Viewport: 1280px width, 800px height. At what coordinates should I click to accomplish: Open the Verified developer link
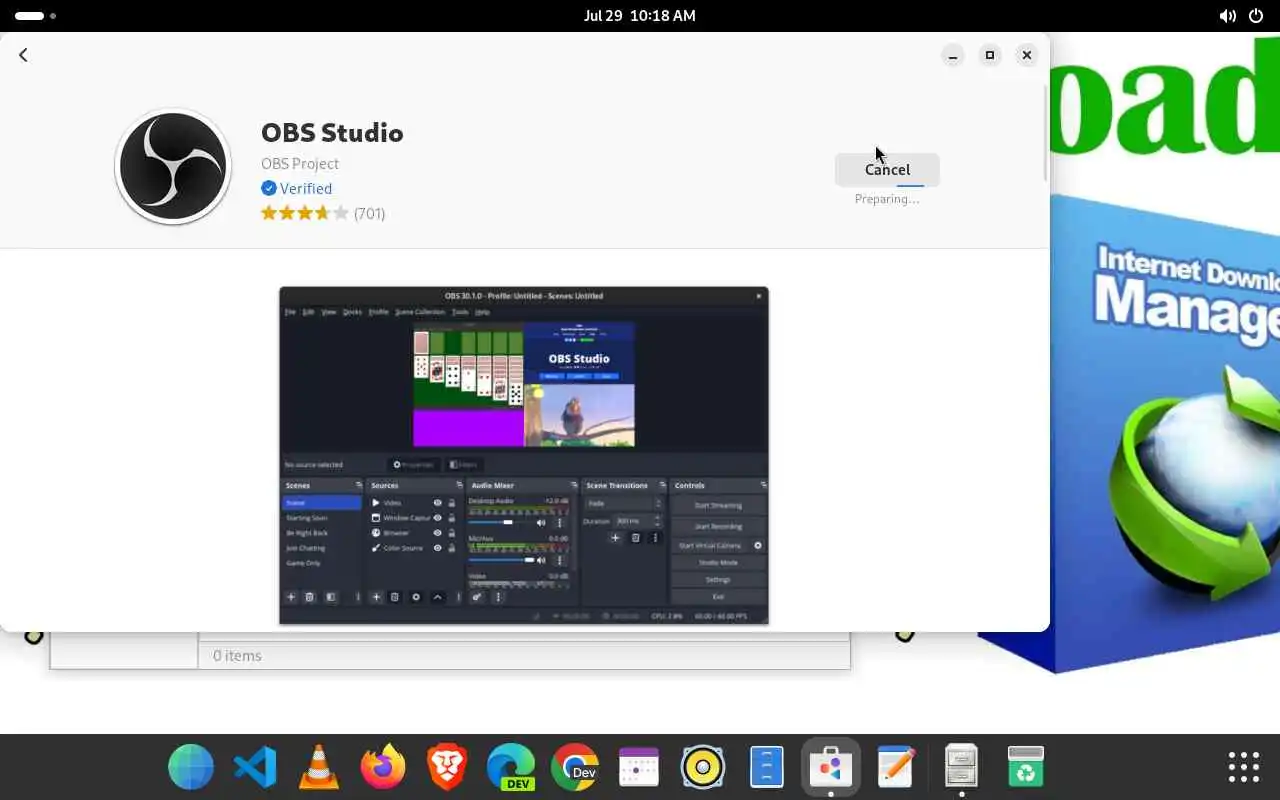coord(306,188)
